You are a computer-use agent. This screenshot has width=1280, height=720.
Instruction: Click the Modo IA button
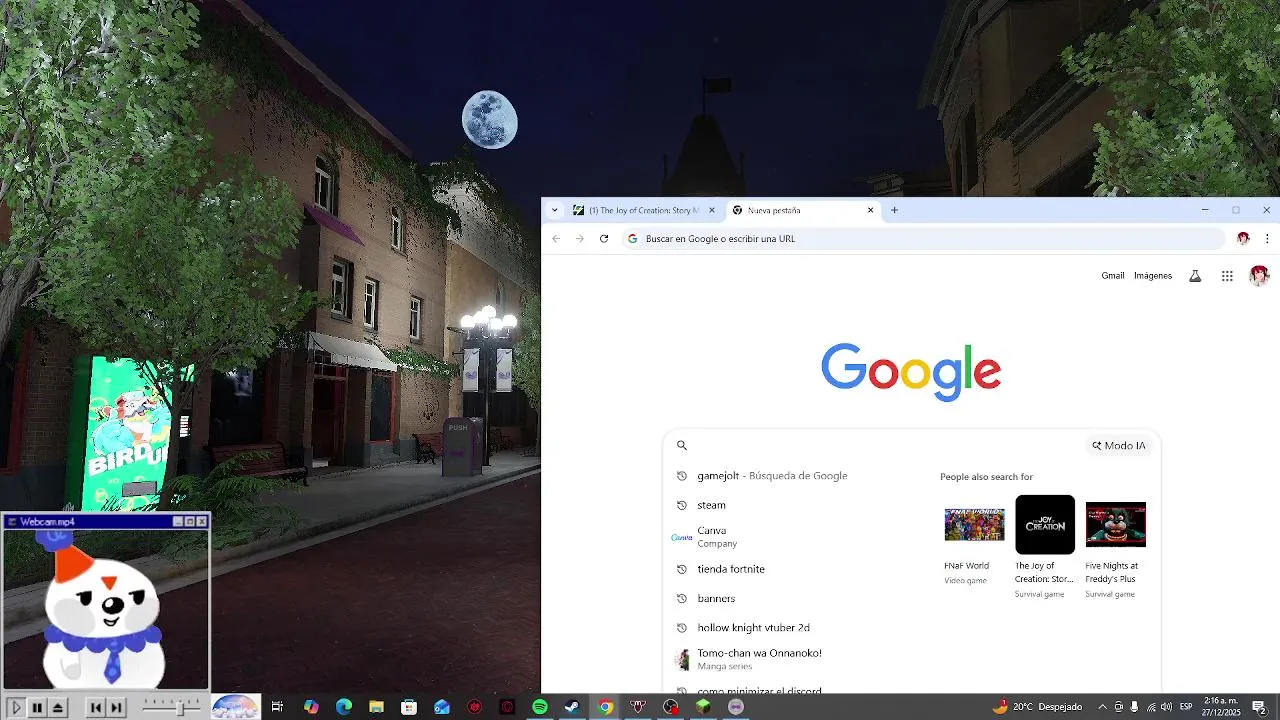point(1119,446)
